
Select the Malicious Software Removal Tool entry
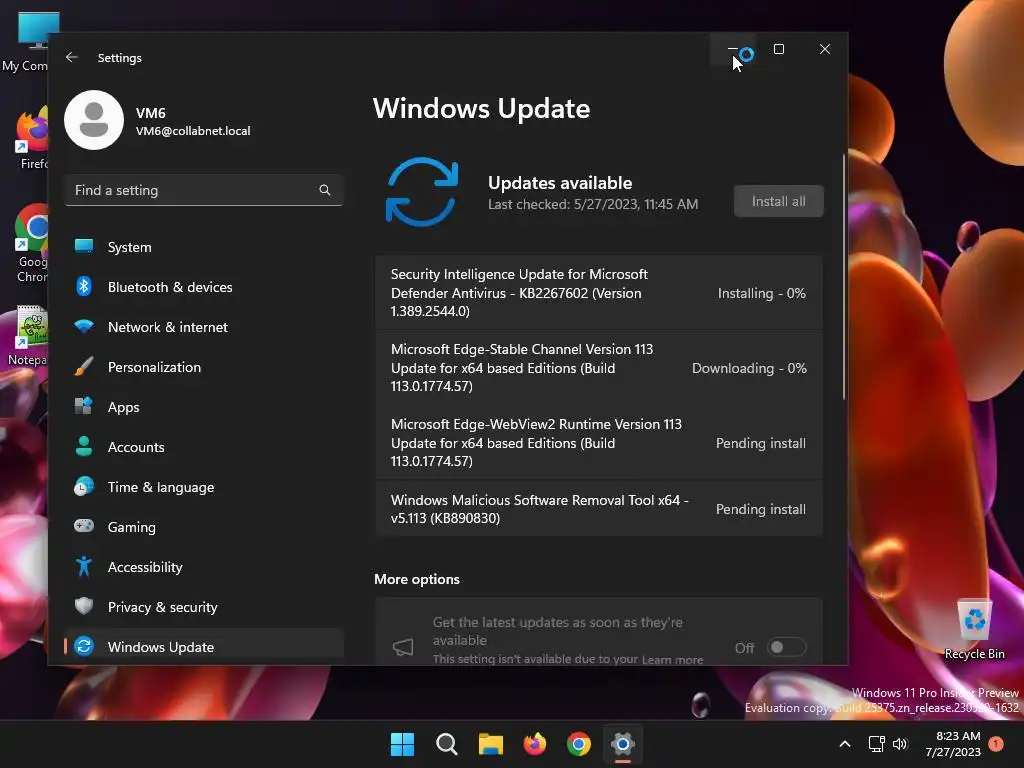click(599, 509)
